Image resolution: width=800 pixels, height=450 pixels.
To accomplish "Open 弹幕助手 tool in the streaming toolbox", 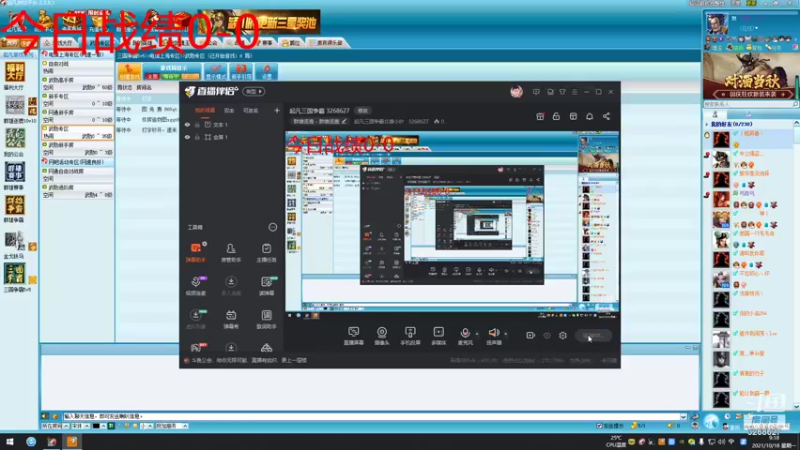I will [196, 253].
